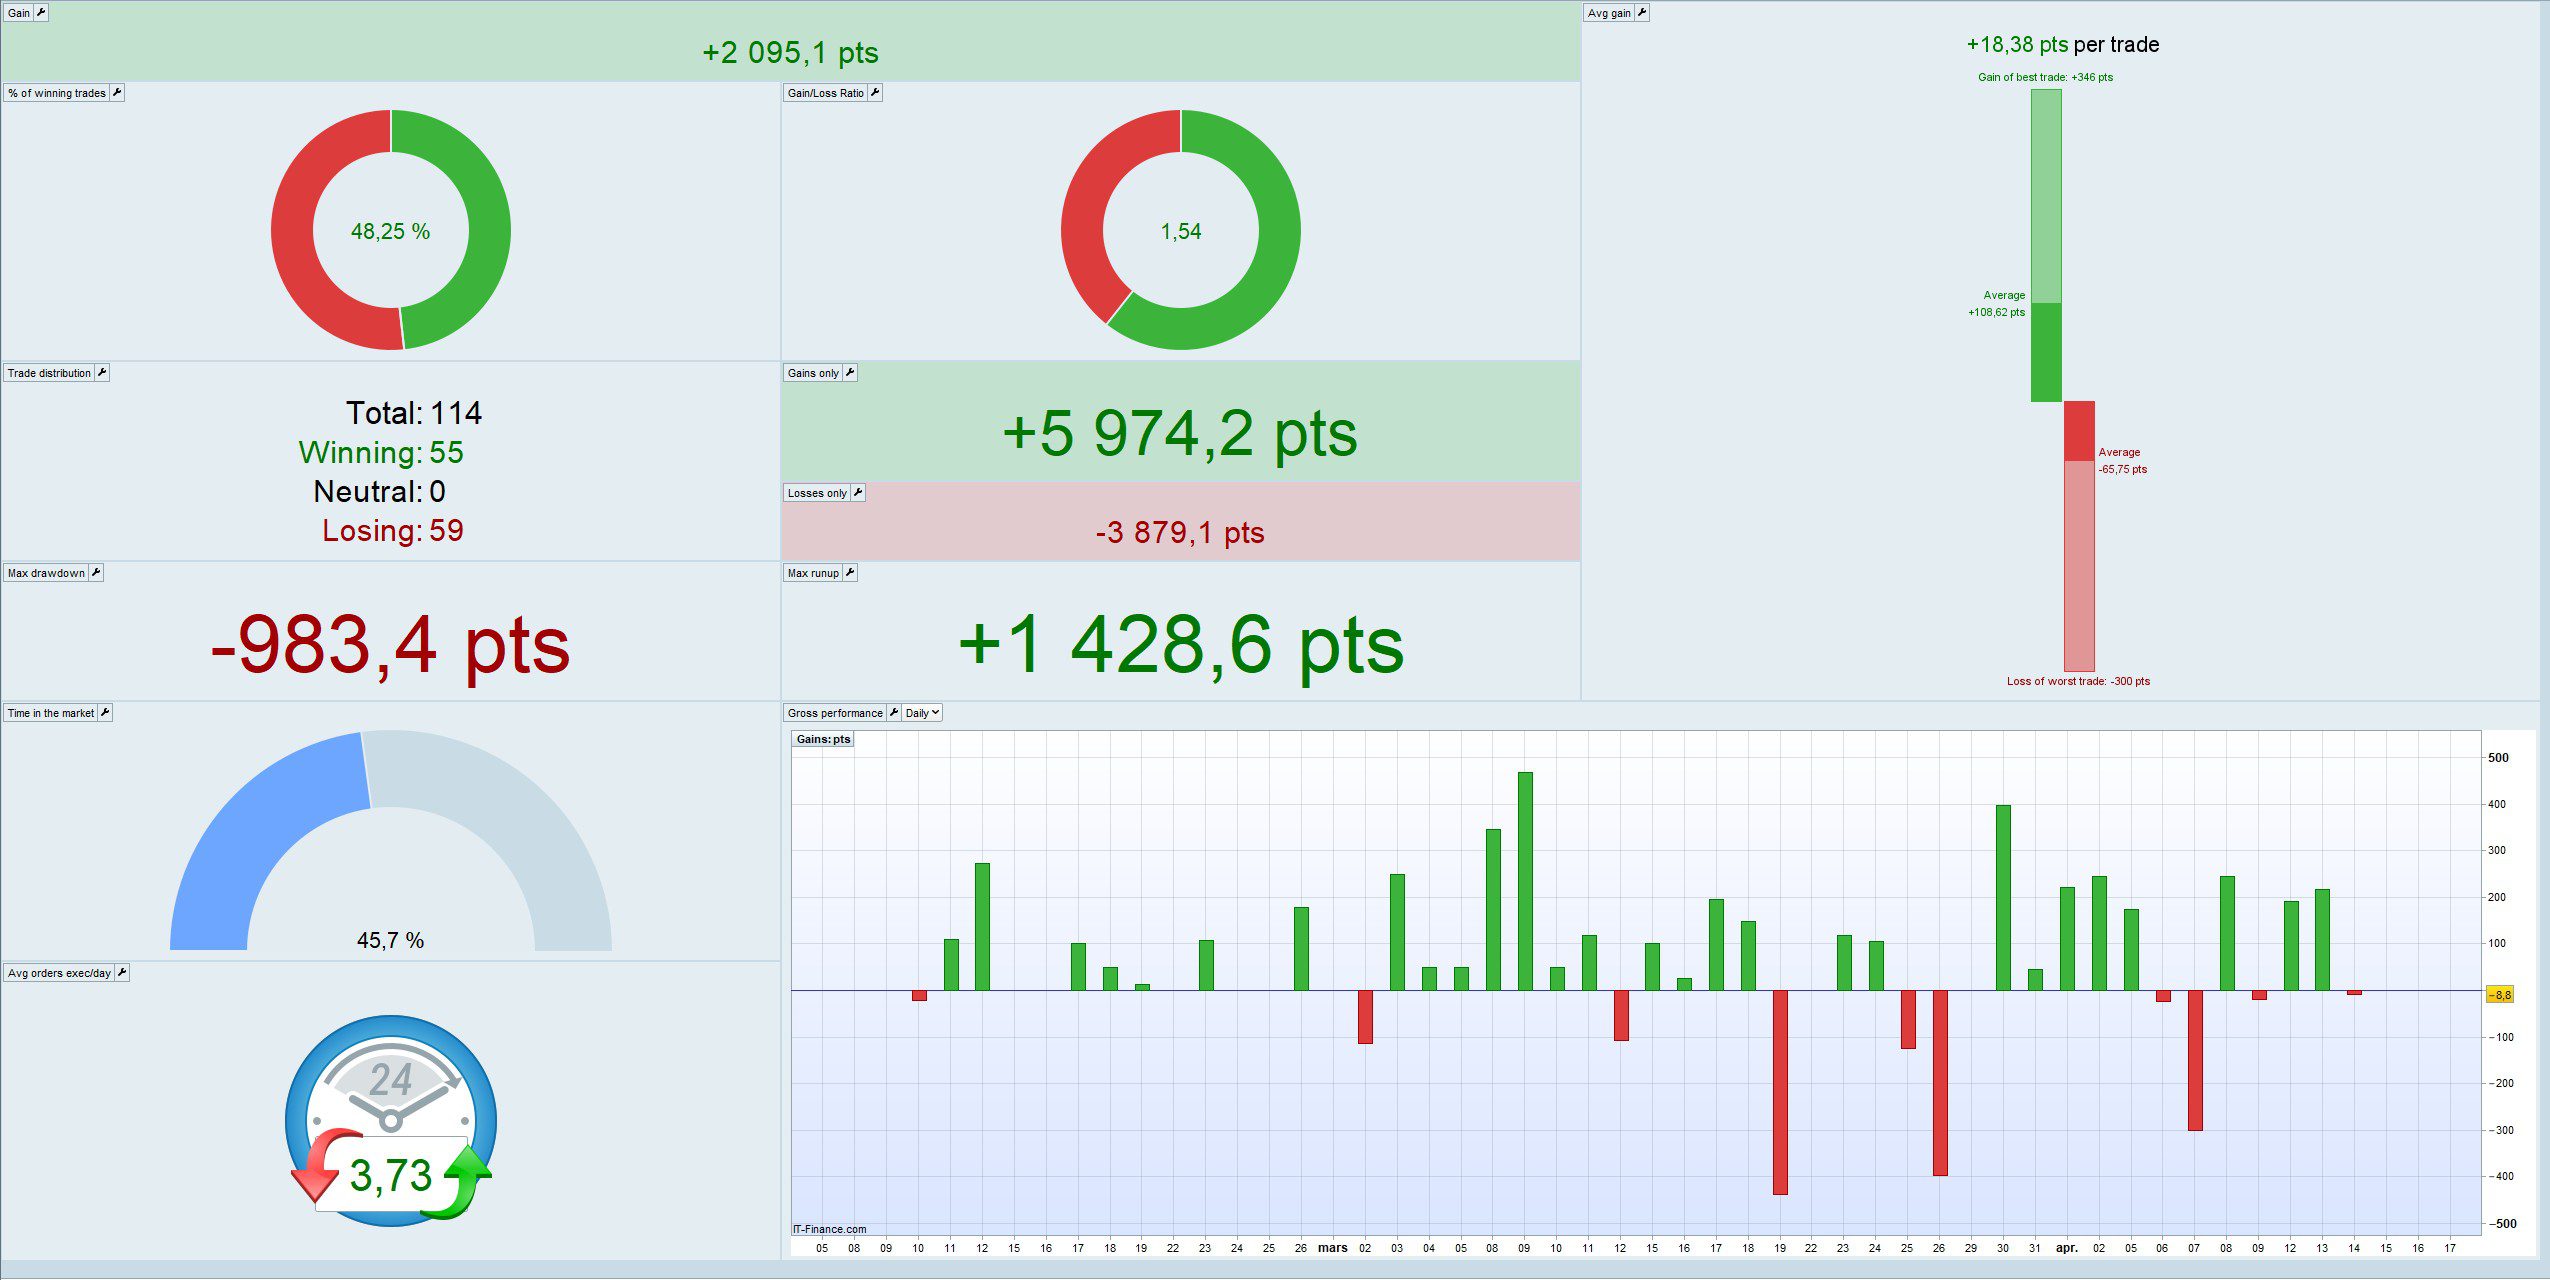The height and width of the screenshot is (1280, 2550).
Task: Open Time in the market wrench icon
Action: [x=104, y=713]
